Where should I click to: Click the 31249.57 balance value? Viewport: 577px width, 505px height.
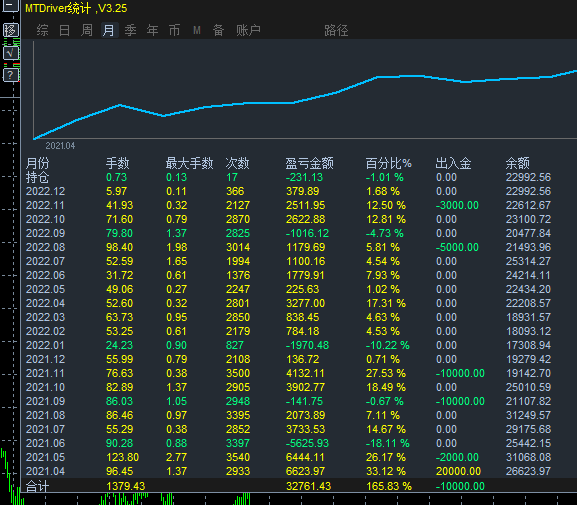(528, 415)
